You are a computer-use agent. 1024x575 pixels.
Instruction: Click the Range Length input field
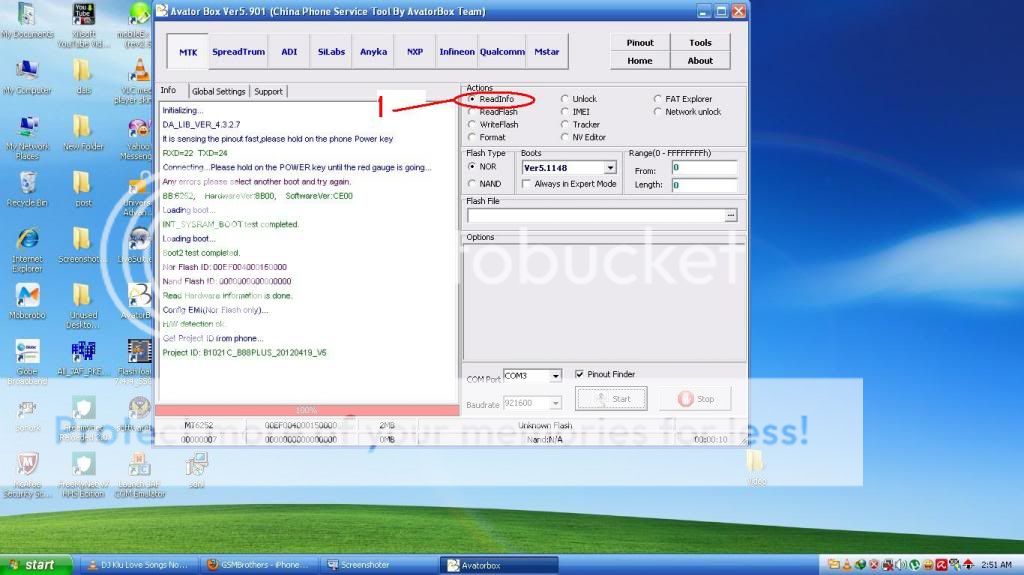coord(705,185)
